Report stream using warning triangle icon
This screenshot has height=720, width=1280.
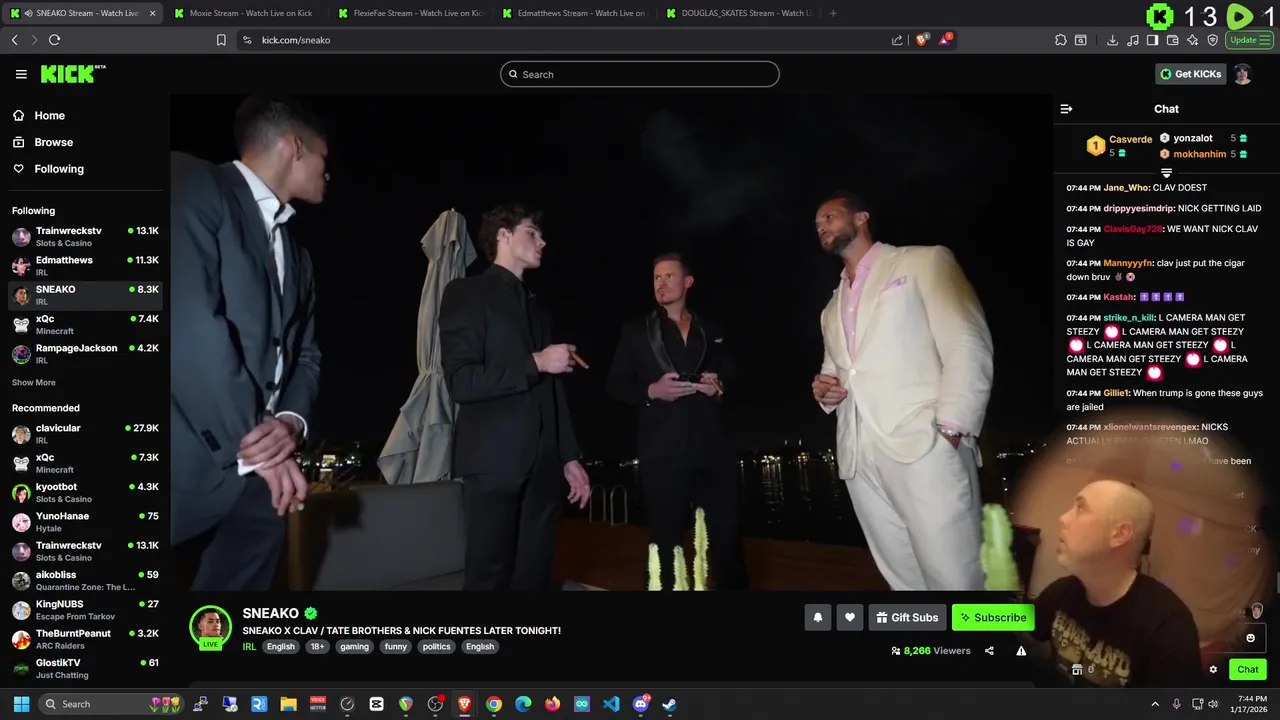1021,651
